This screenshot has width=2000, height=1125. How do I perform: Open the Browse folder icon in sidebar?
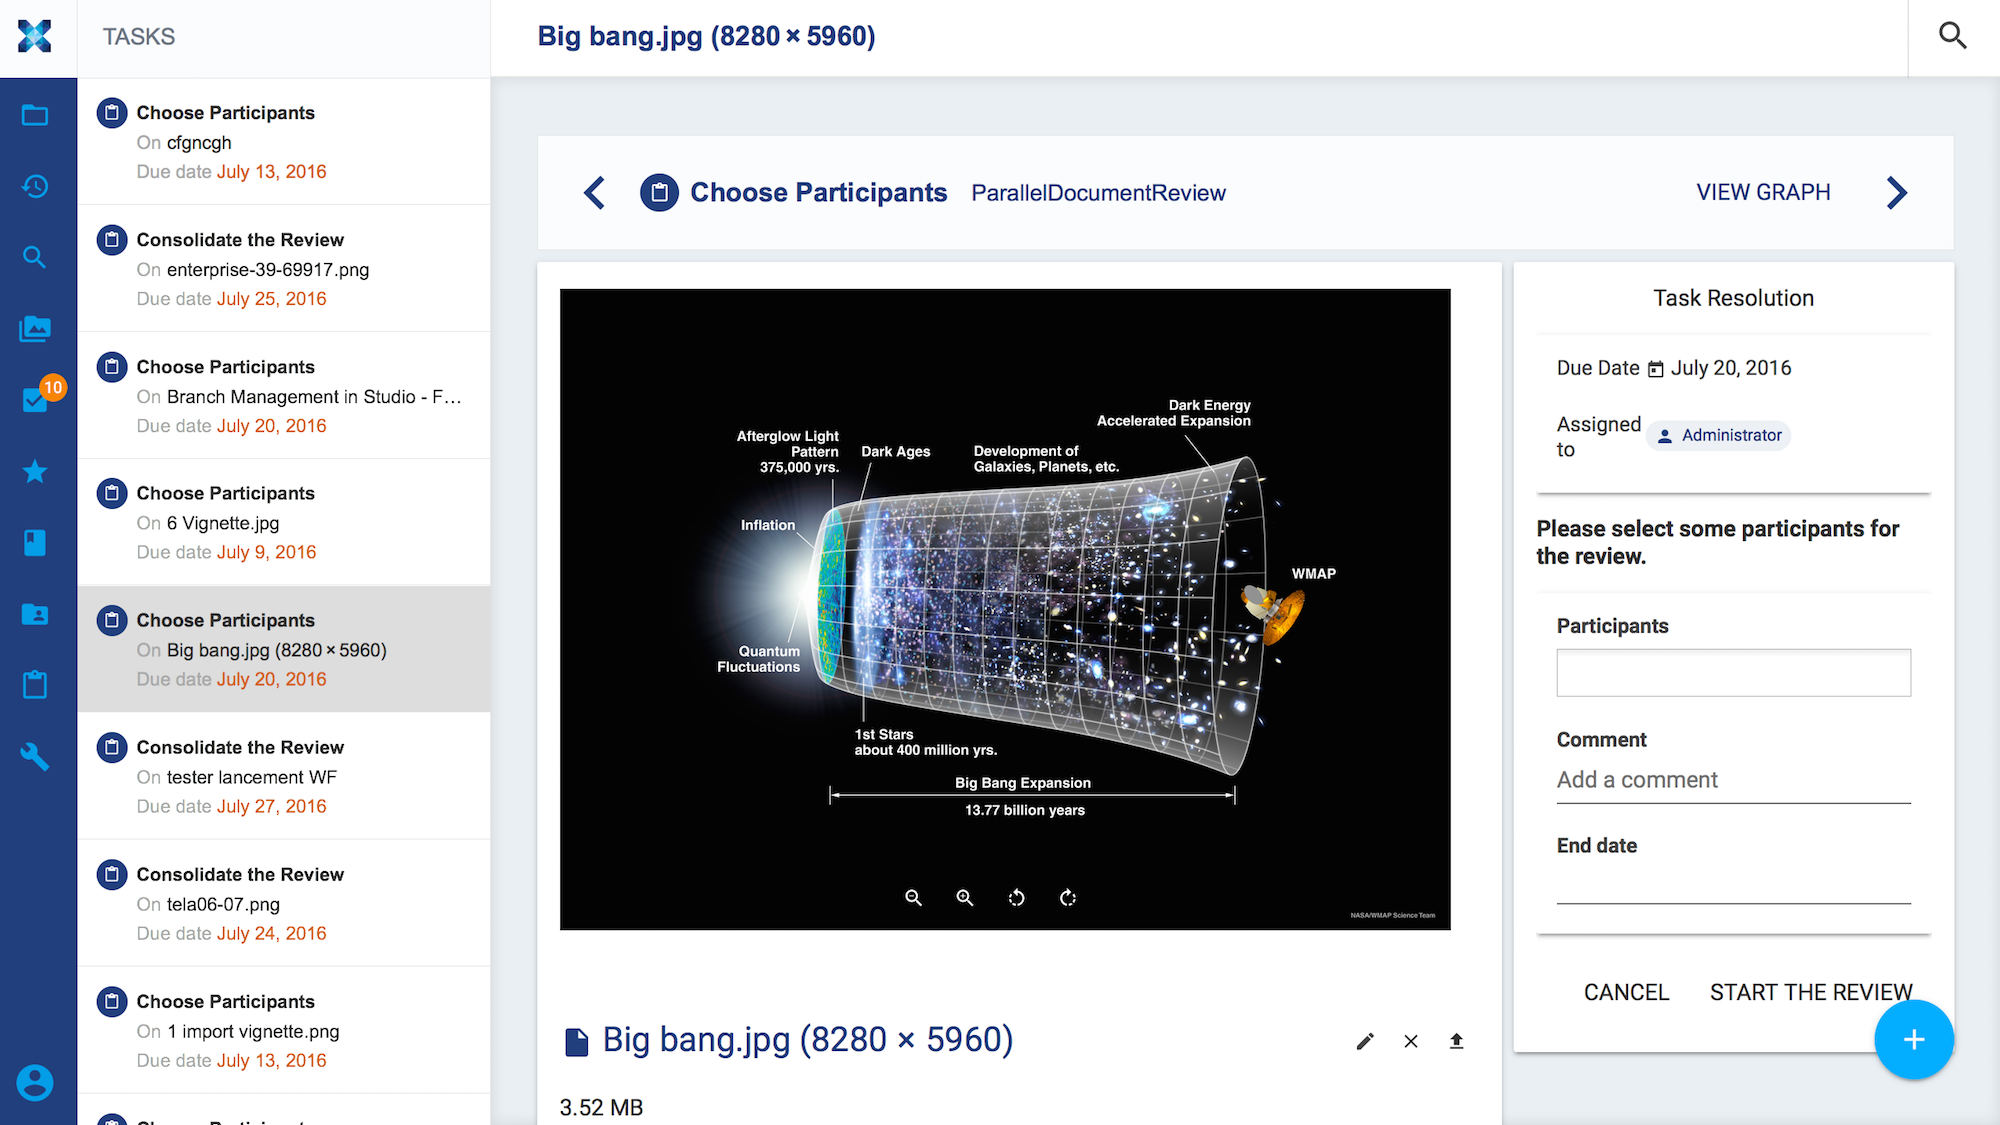pos(35,115)
